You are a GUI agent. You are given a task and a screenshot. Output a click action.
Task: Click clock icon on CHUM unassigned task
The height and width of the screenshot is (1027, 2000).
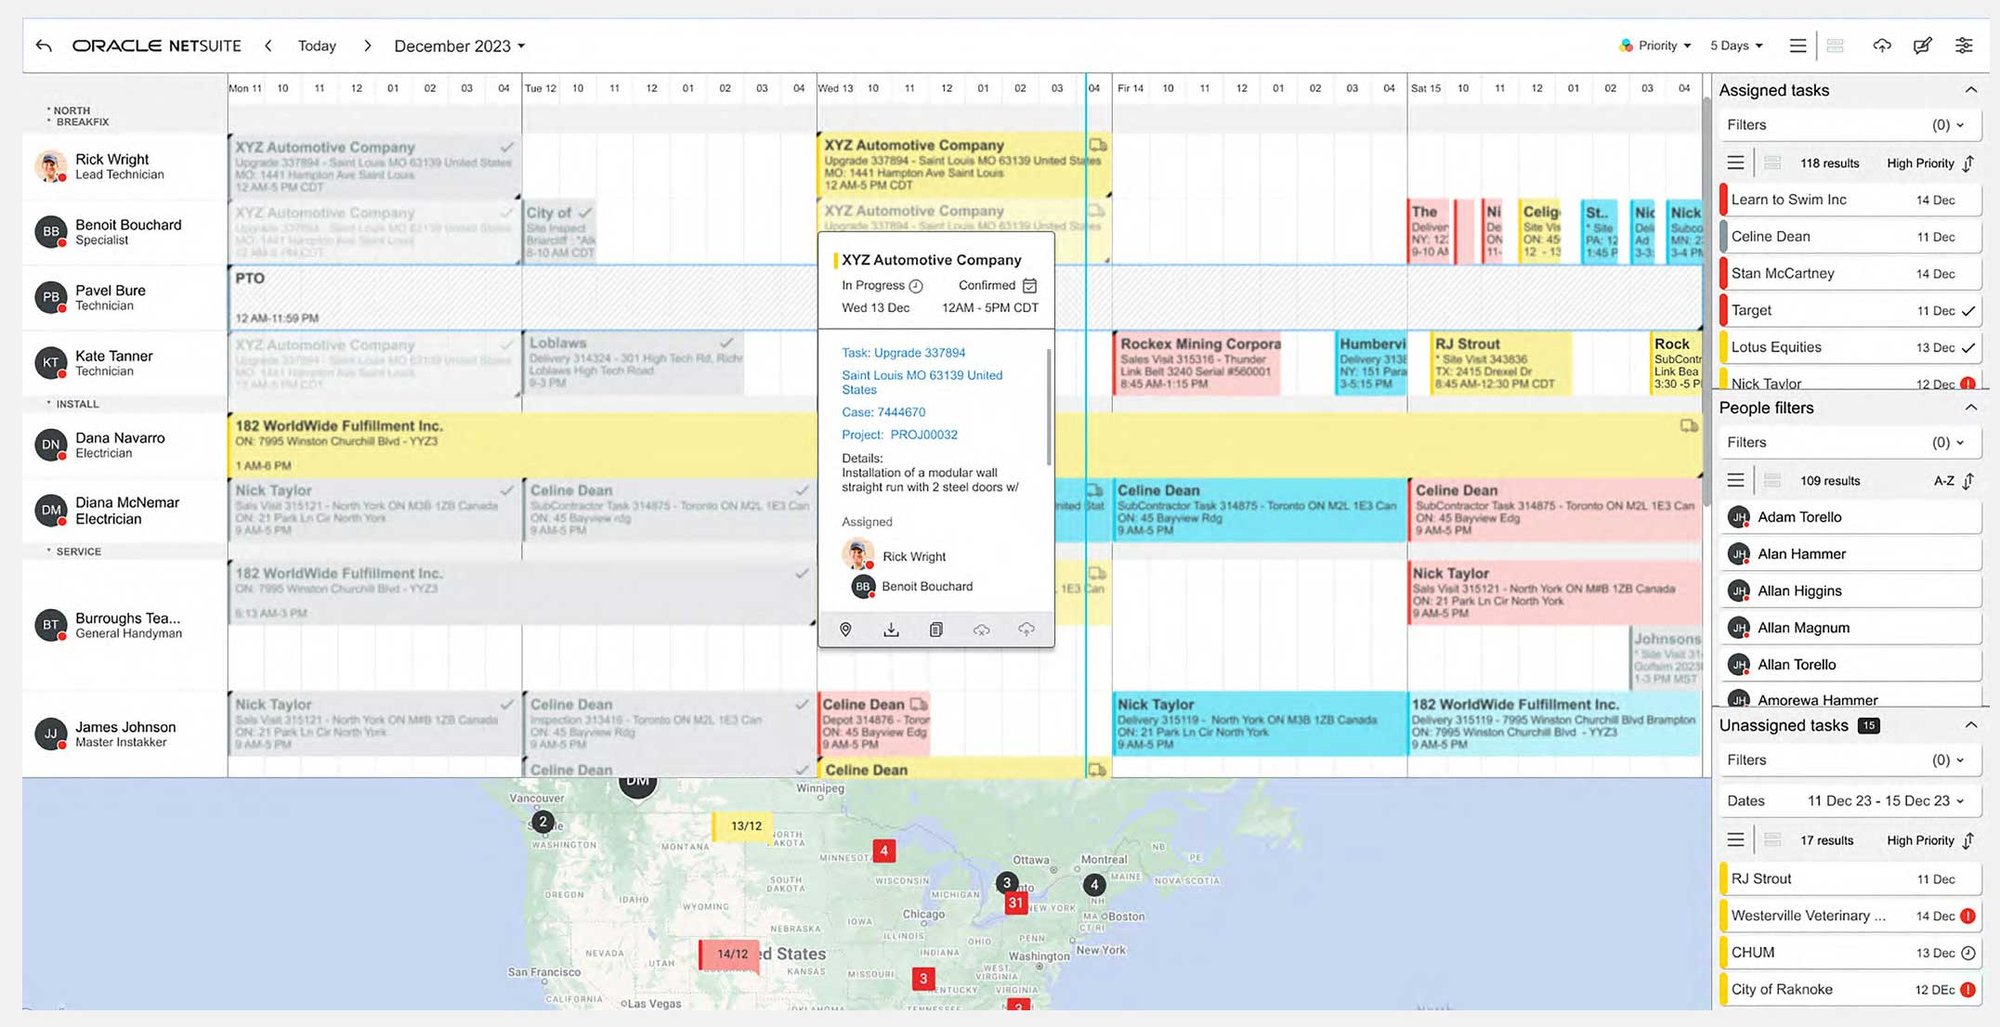coord(1968,953)
